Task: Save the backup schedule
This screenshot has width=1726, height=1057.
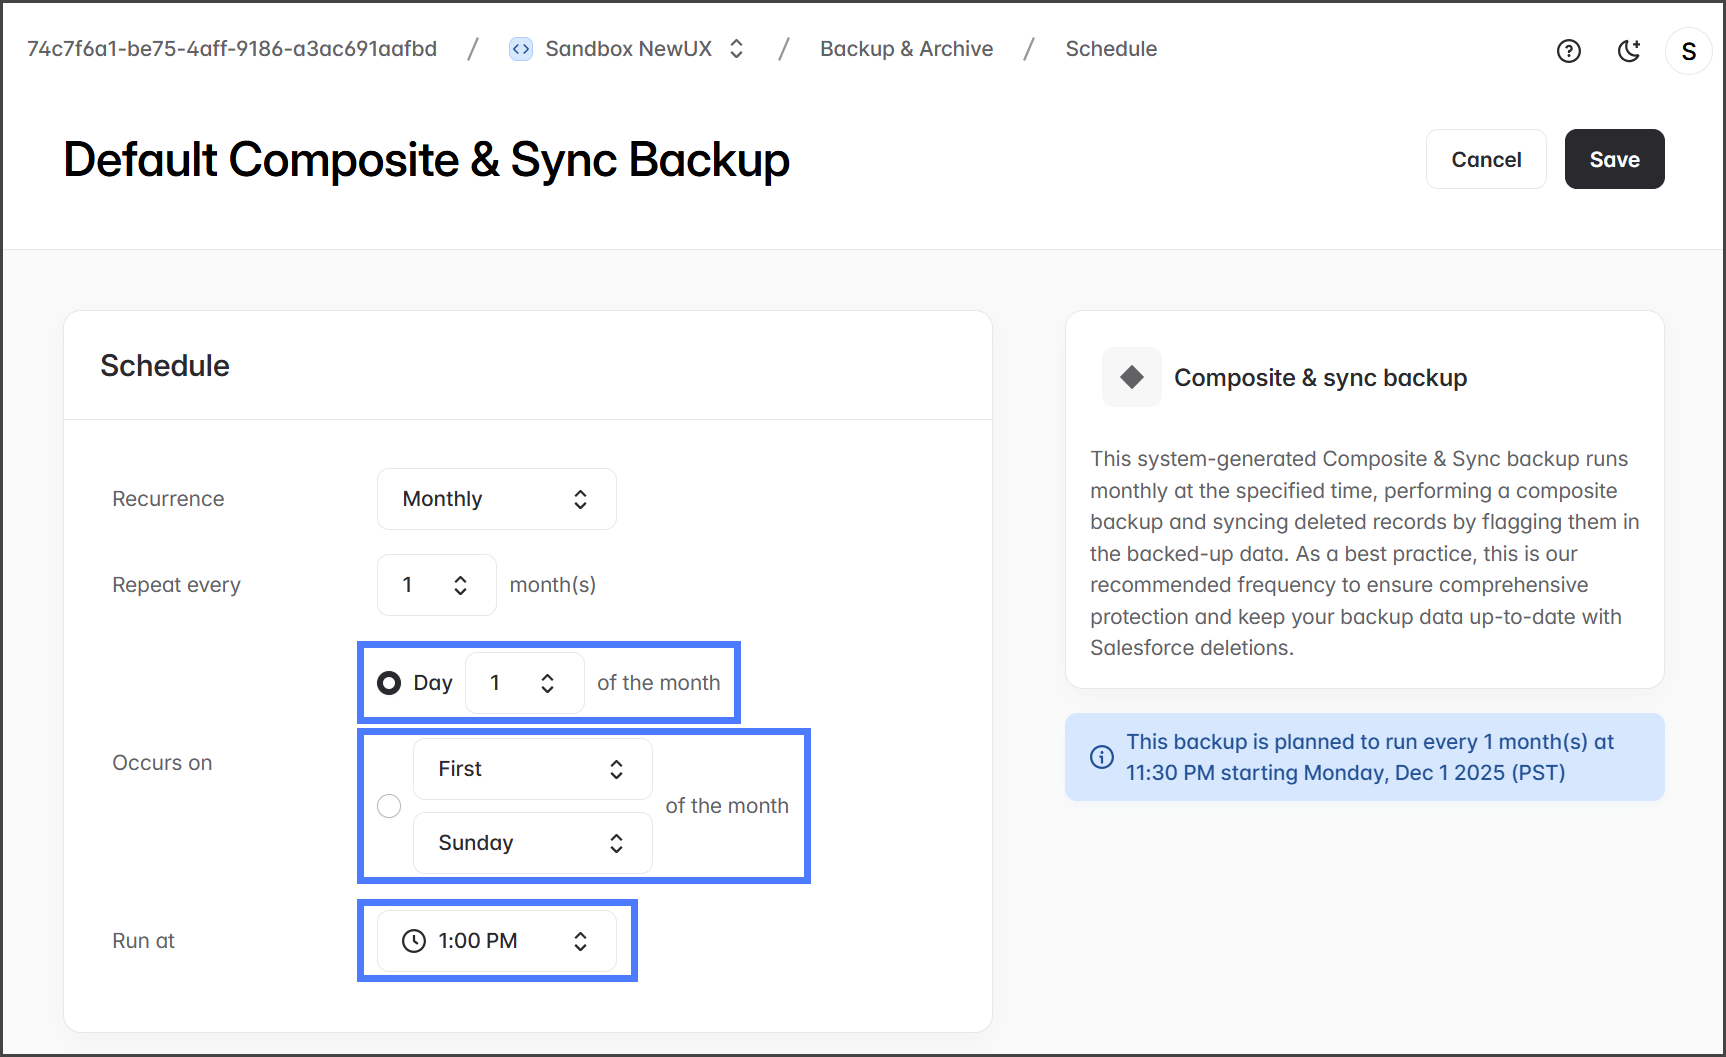Action: point(1614,159)
